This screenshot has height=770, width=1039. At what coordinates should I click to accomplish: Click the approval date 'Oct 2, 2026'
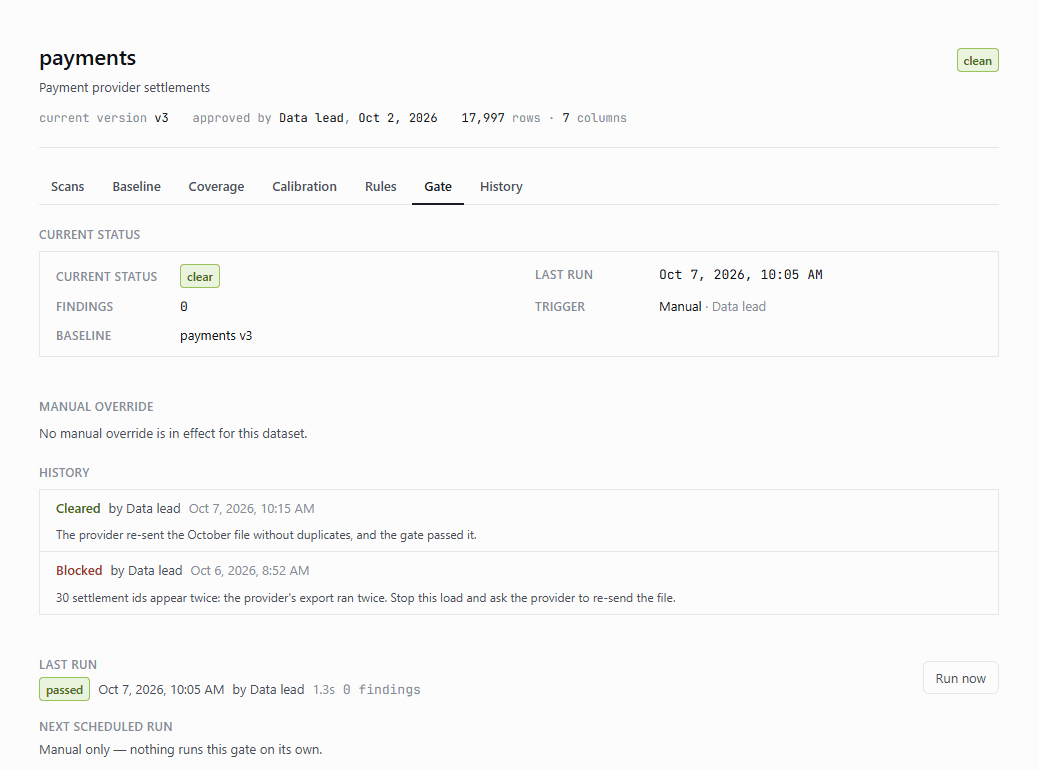click(x=398, y=118)
